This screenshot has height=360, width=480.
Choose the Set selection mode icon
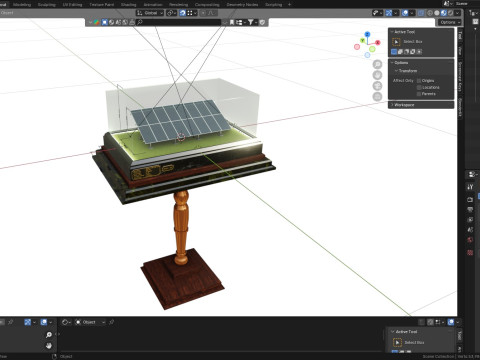(x=394, y=52)
